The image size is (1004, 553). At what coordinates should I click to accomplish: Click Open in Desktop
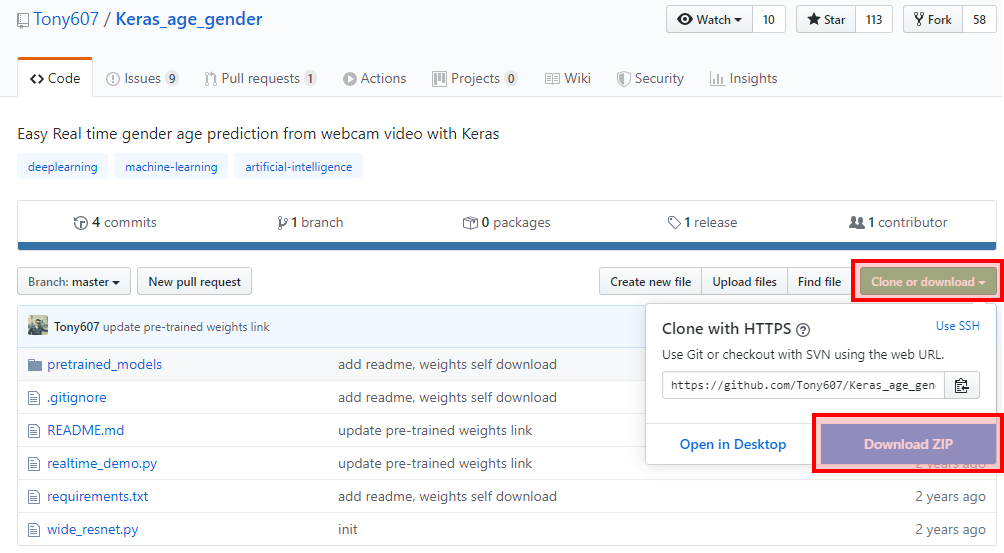[733, 444]
